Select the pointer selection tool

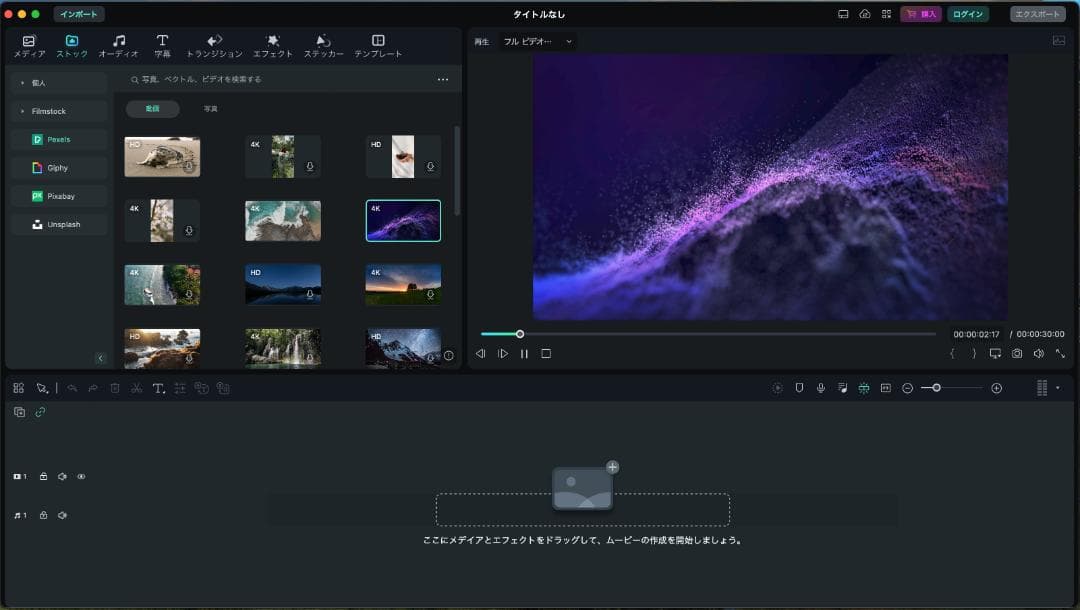[x=43, y=388]
